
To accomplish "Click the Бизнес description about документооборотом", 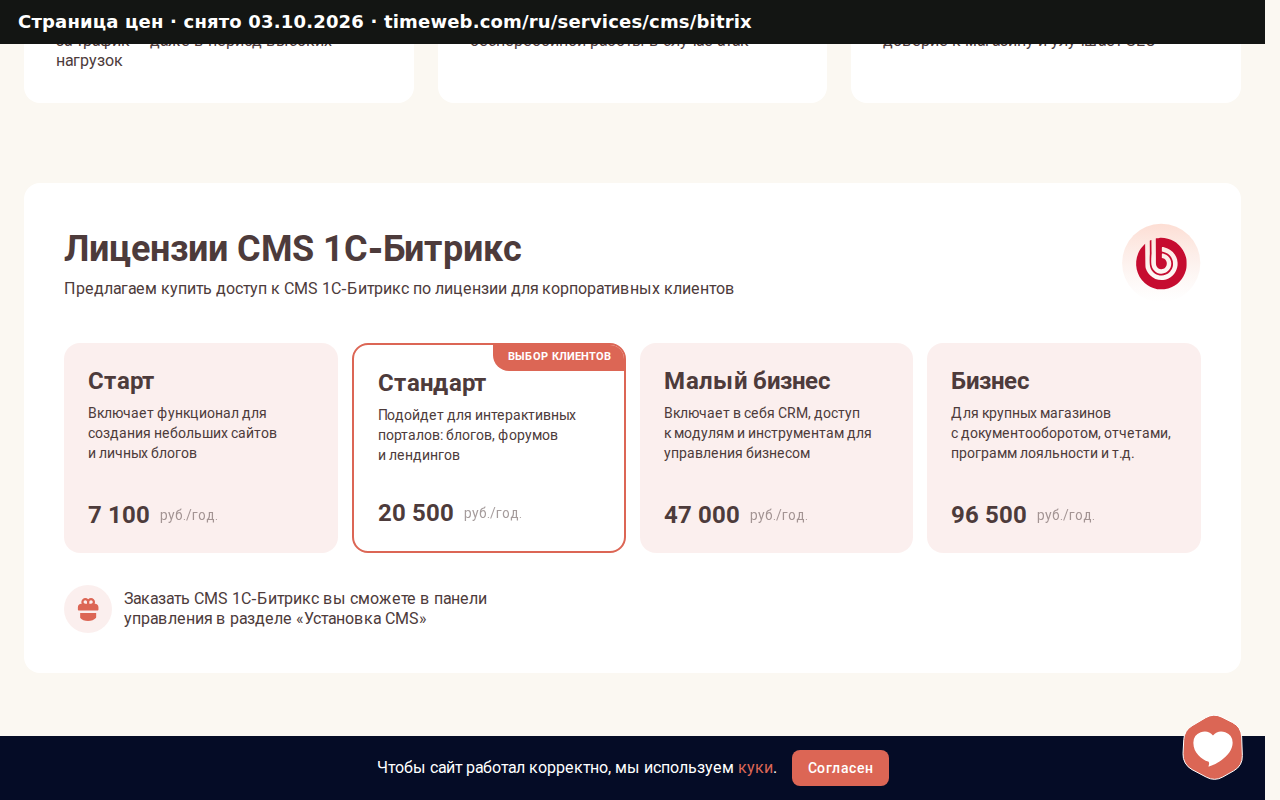I will [x=1061, y=433].
